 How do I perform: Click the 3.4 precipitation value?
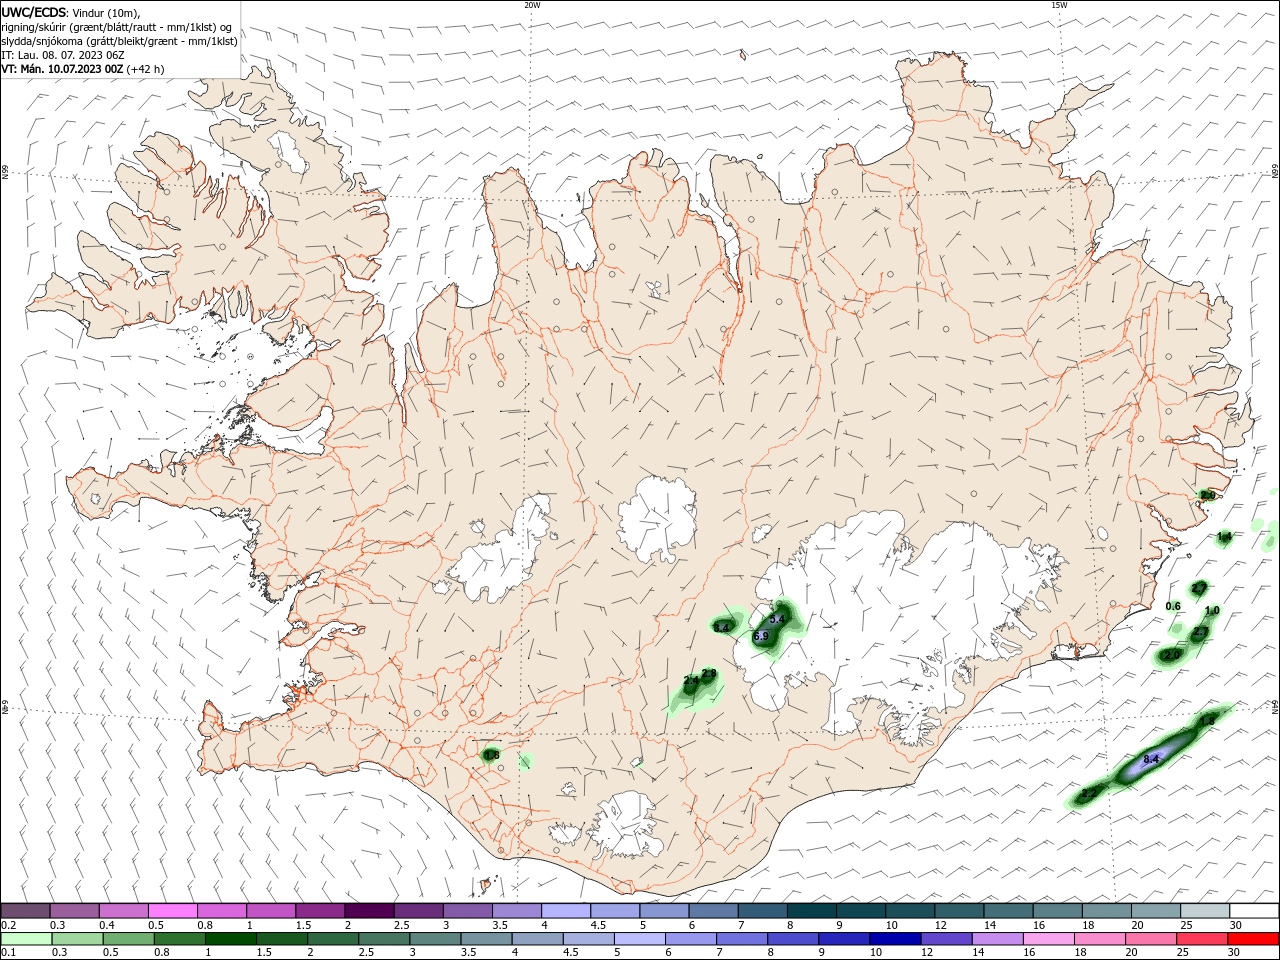tap(722, 627)
